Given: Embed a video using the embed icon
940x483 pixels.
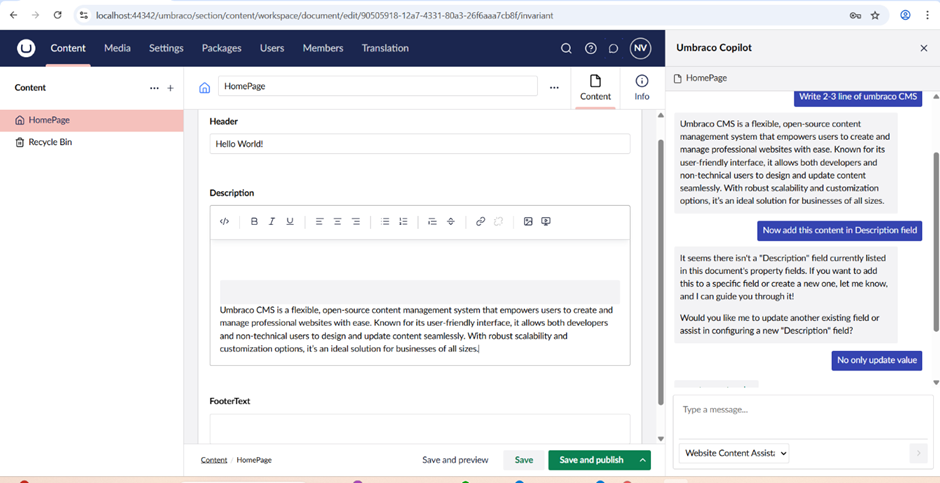Looking at the screenshot, I should (546, 222).
